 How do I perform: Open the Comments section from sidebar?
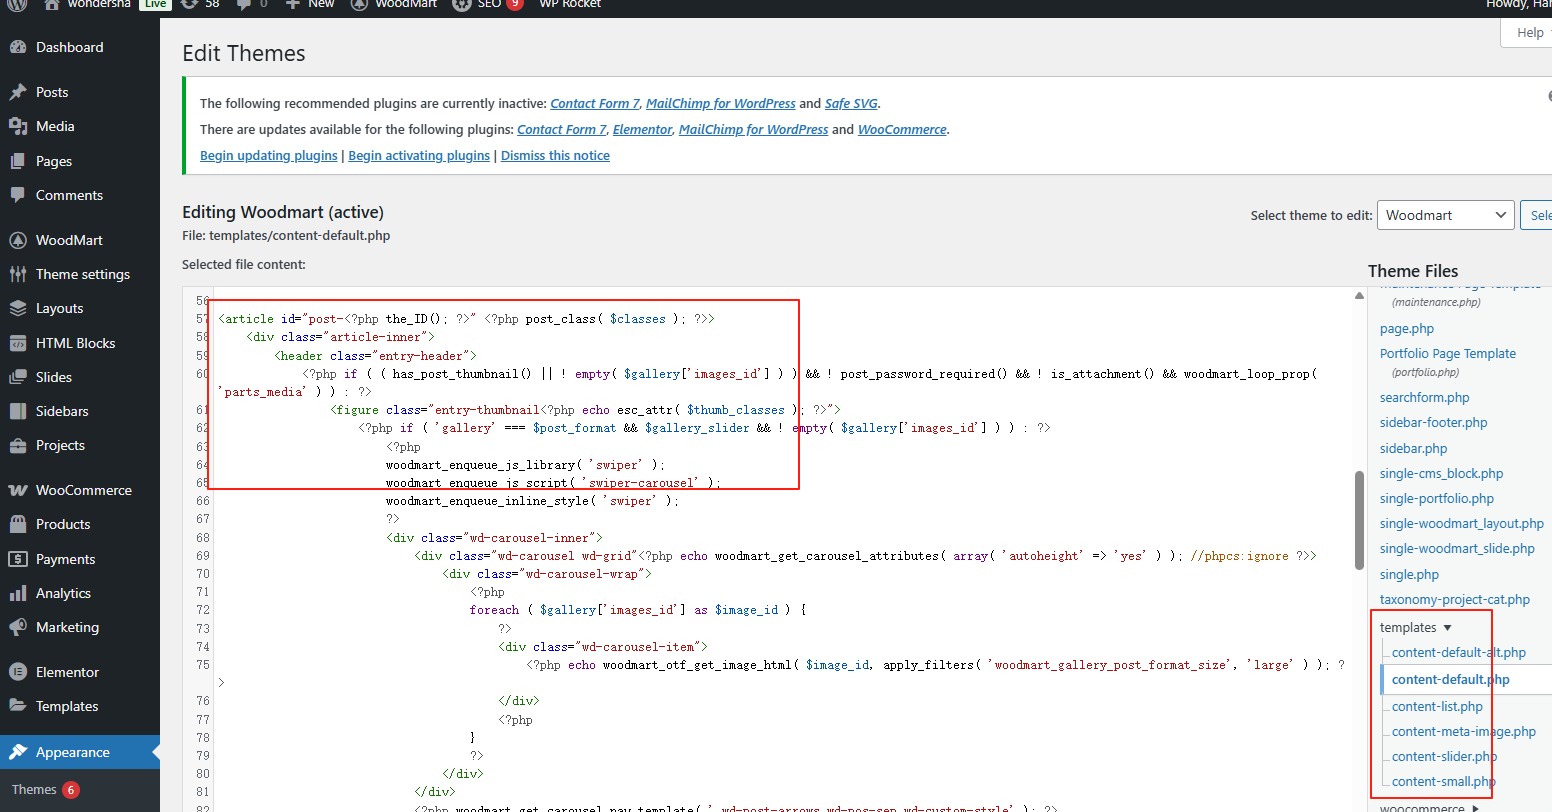pos(20,195)
